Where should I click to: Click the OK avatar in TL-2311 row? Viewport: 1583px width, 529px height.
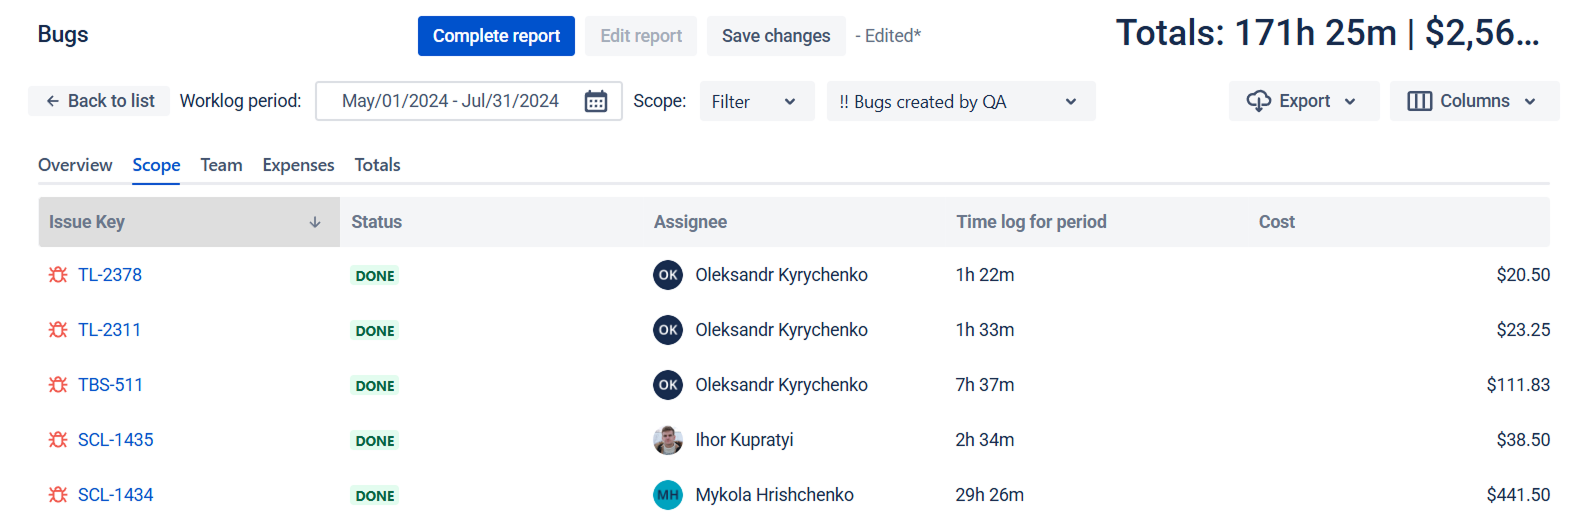pos(668,330)
